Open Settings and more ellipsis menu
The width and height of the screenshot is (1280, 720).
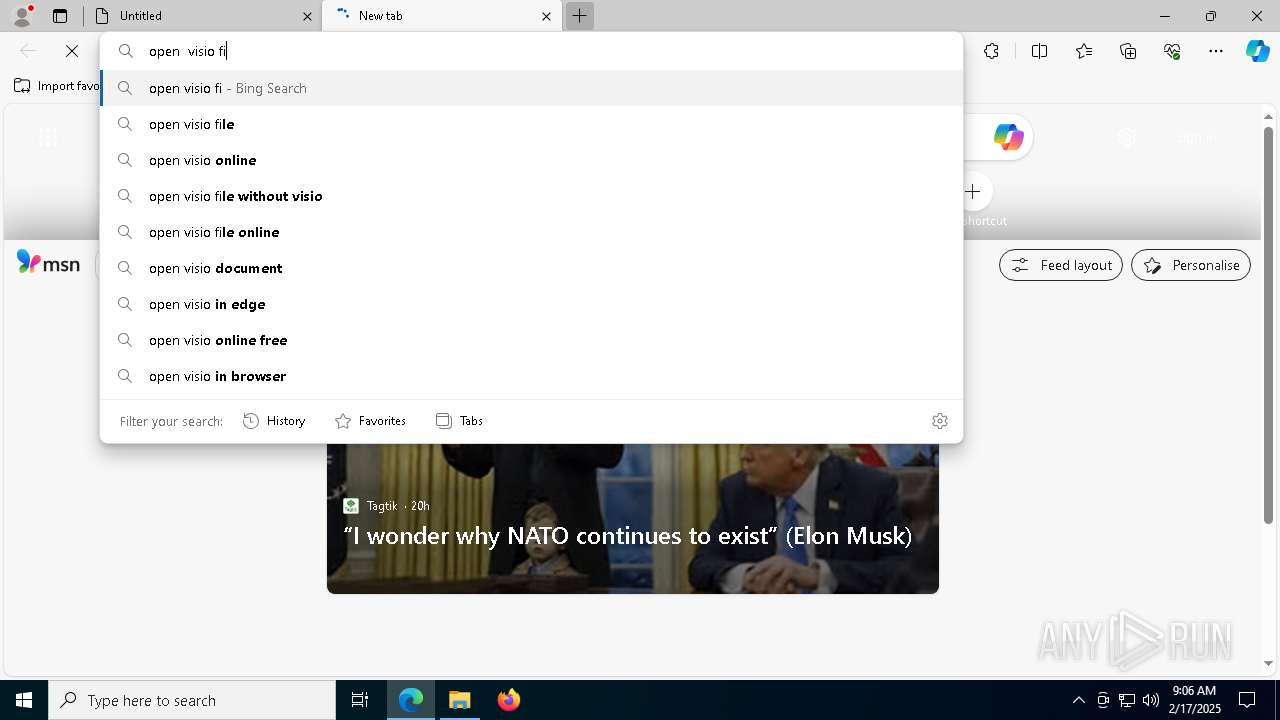tap(1216, 51)
